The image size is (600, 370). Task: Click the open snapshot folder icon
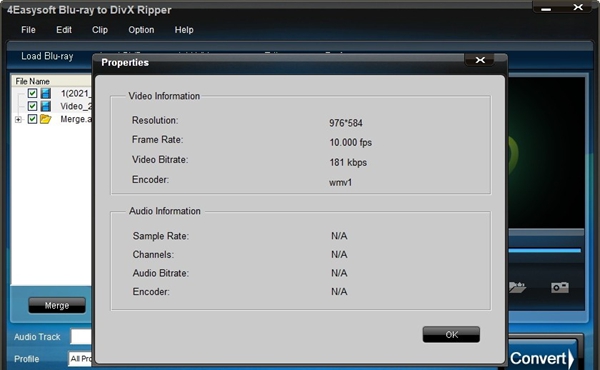coord(517,287)
